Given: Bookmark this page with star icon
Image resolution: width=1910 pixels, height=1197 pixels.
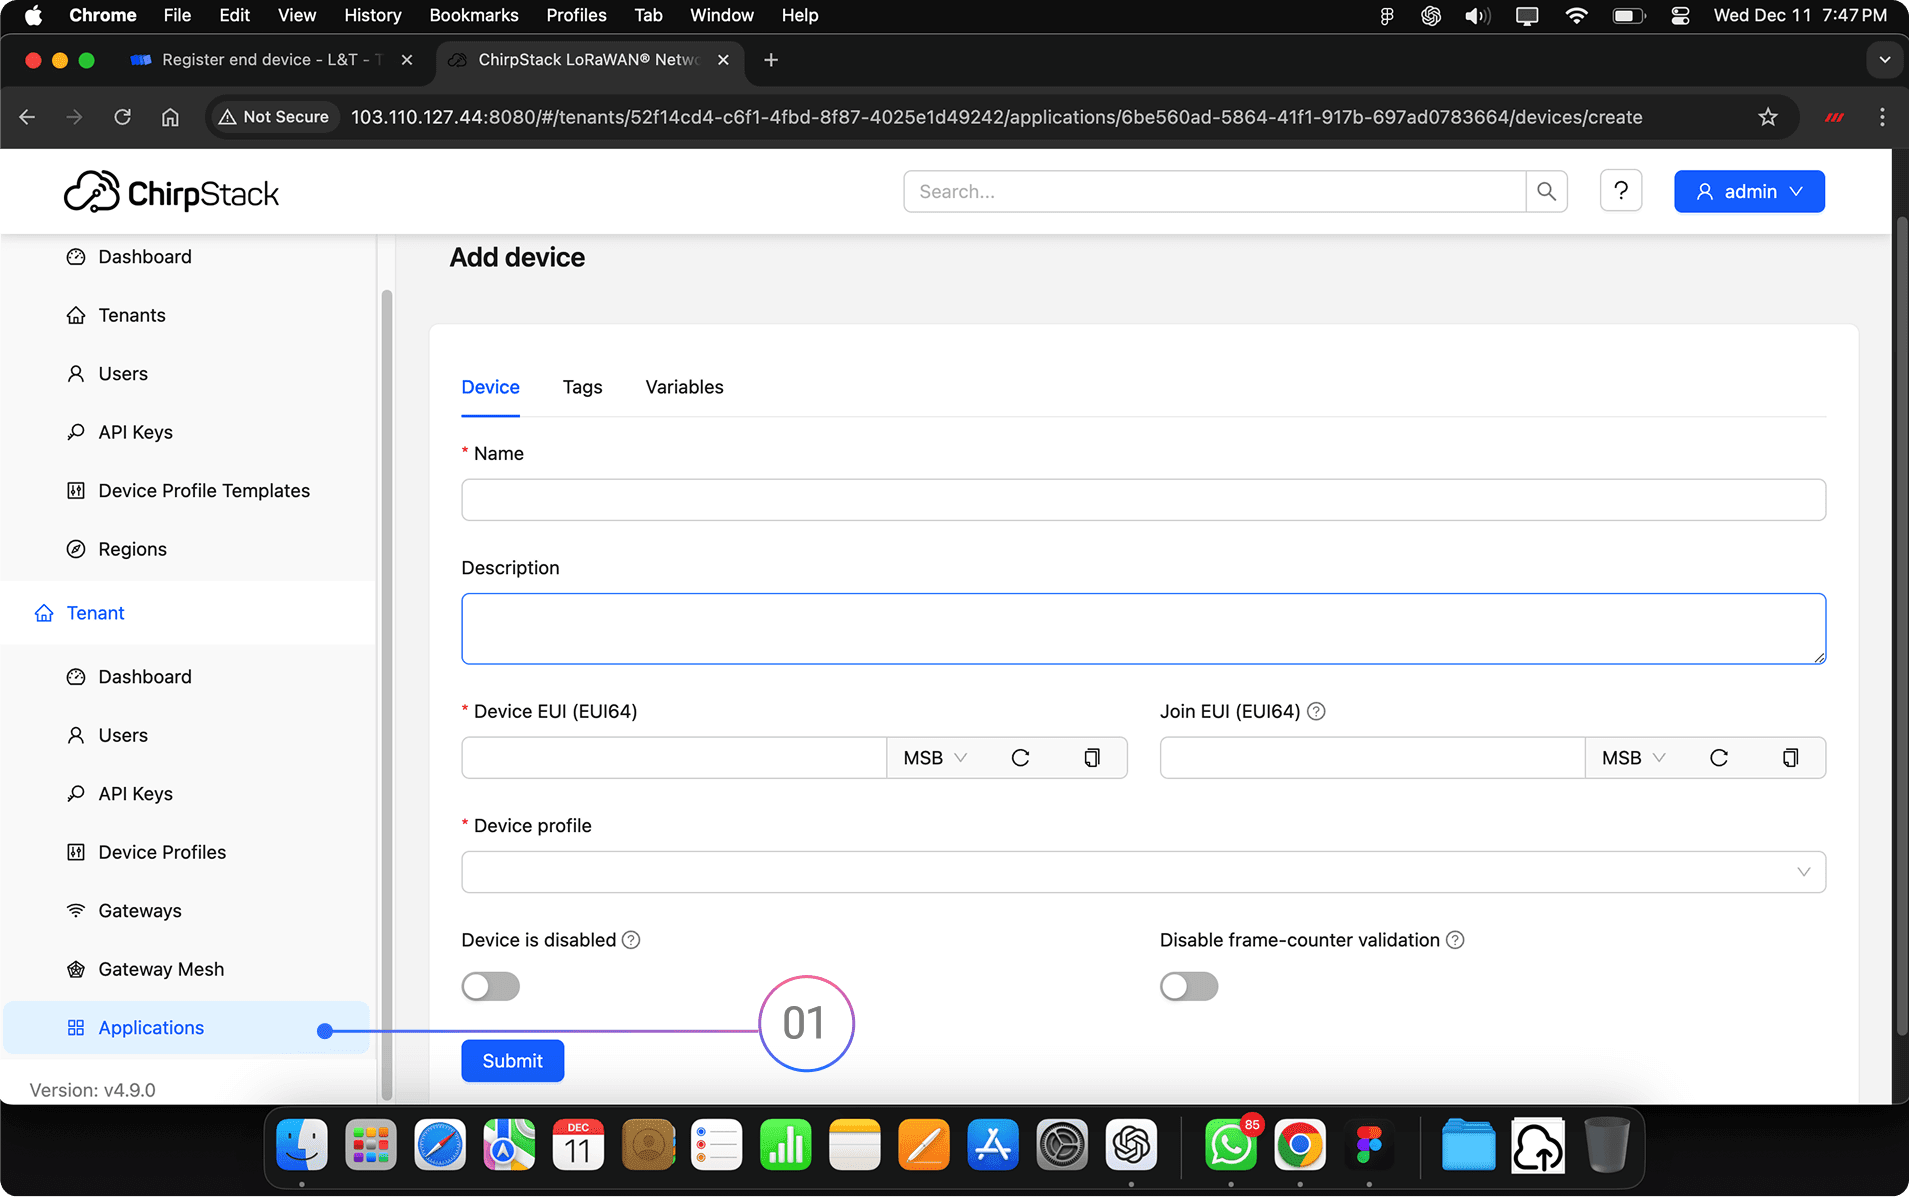Looking at the screenshot, I should pyautogui.click(x=1768, y=117).
